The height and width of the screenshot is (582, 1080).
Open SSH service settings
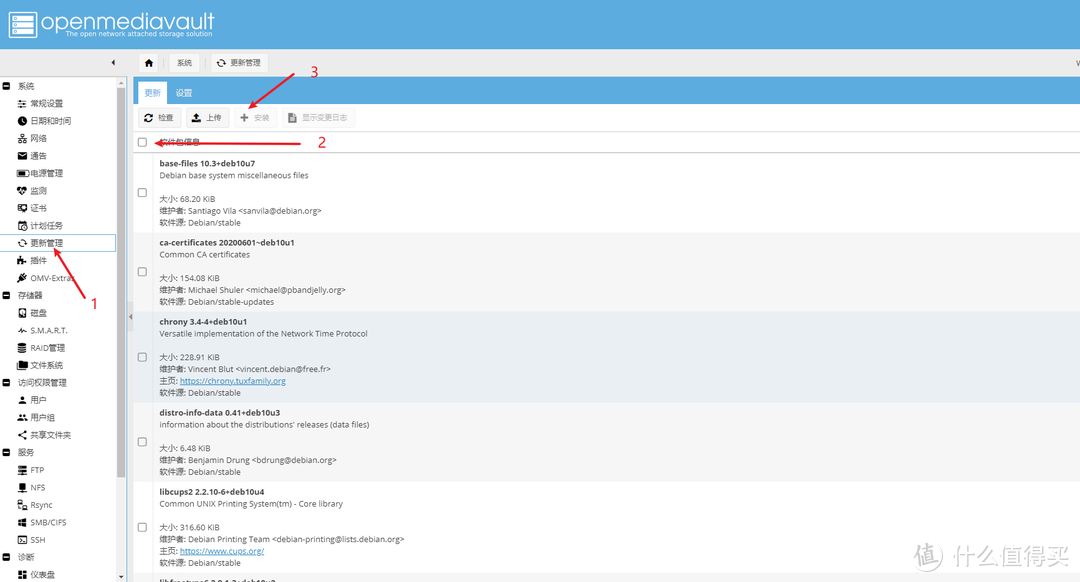[32, 540]
